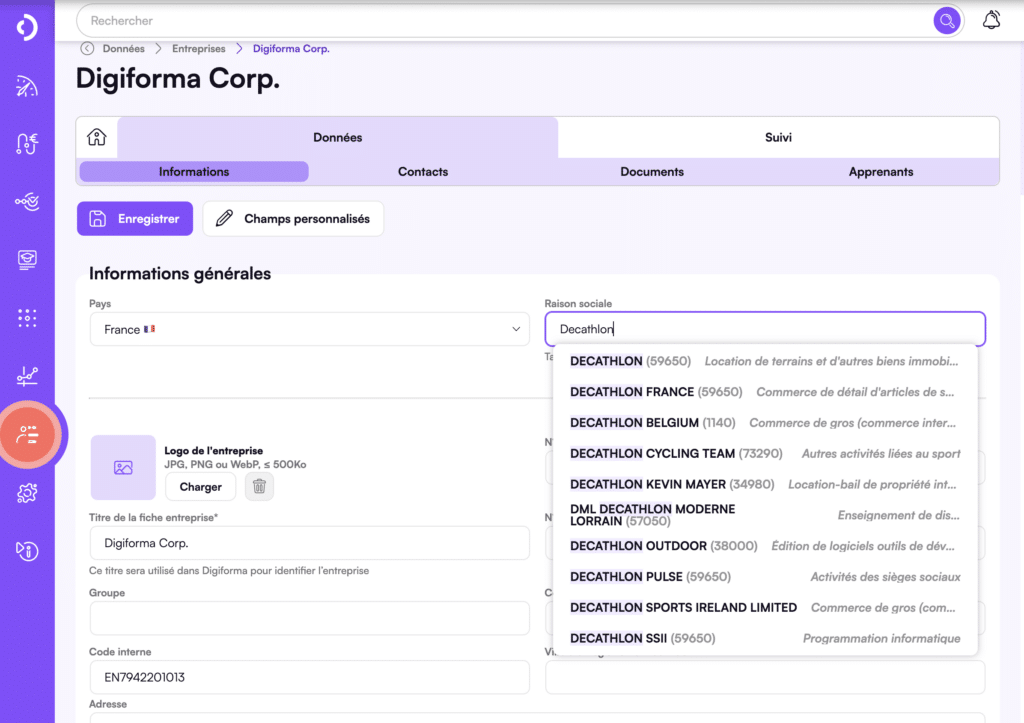Select the Contacts sub-tab
The image size is (1024, 723).
(423, 172)
